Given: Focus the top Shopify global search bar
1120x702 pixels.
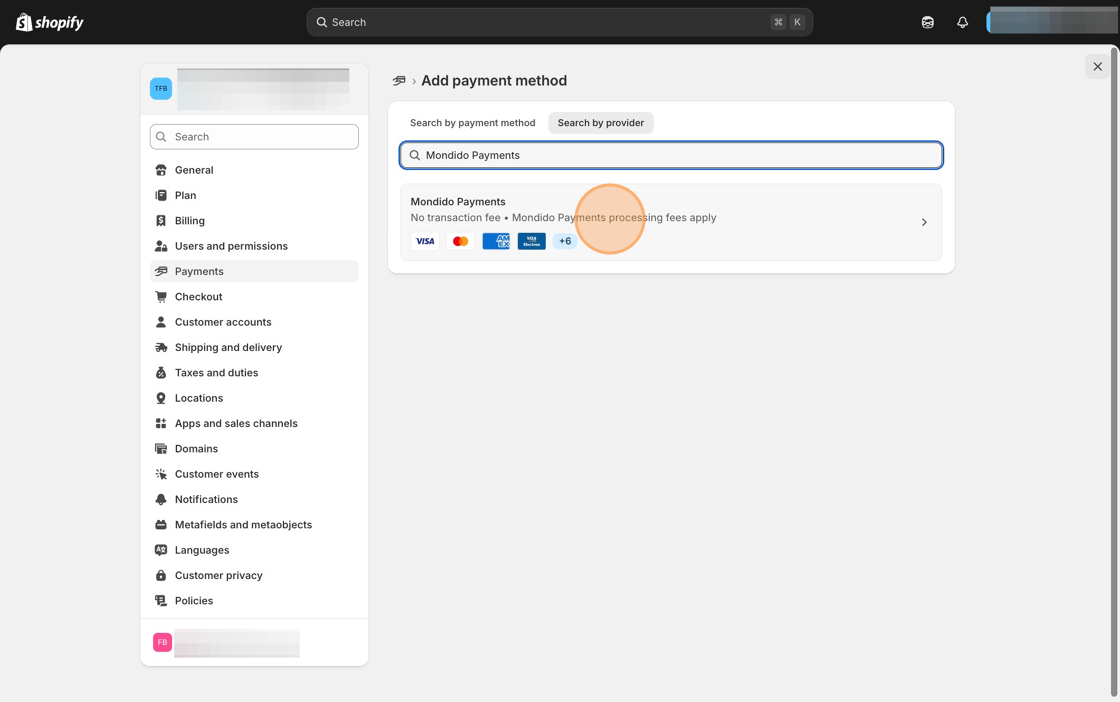Looking at the screenshot, I should 559,22.
